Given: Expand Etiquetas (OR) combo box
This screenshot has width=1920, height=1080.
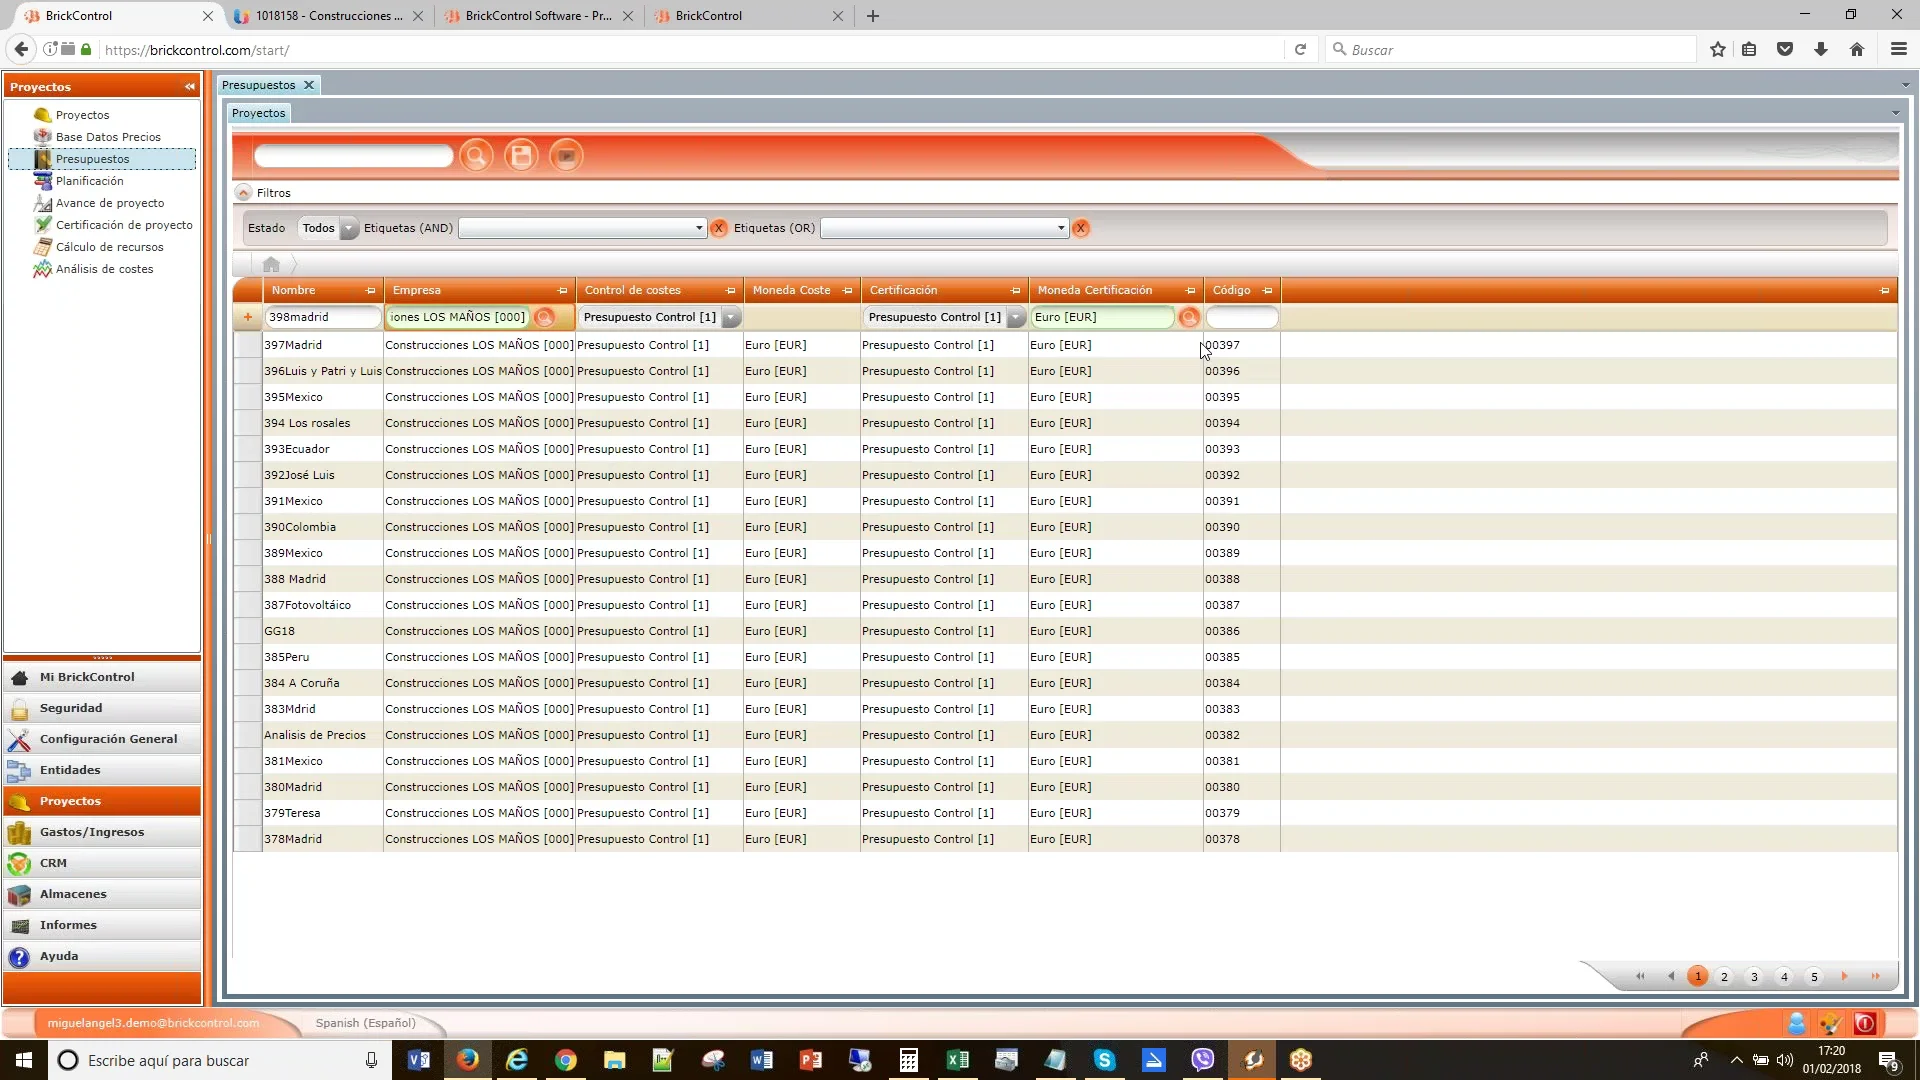Looking at the screenshot, I should (1061, 228).
